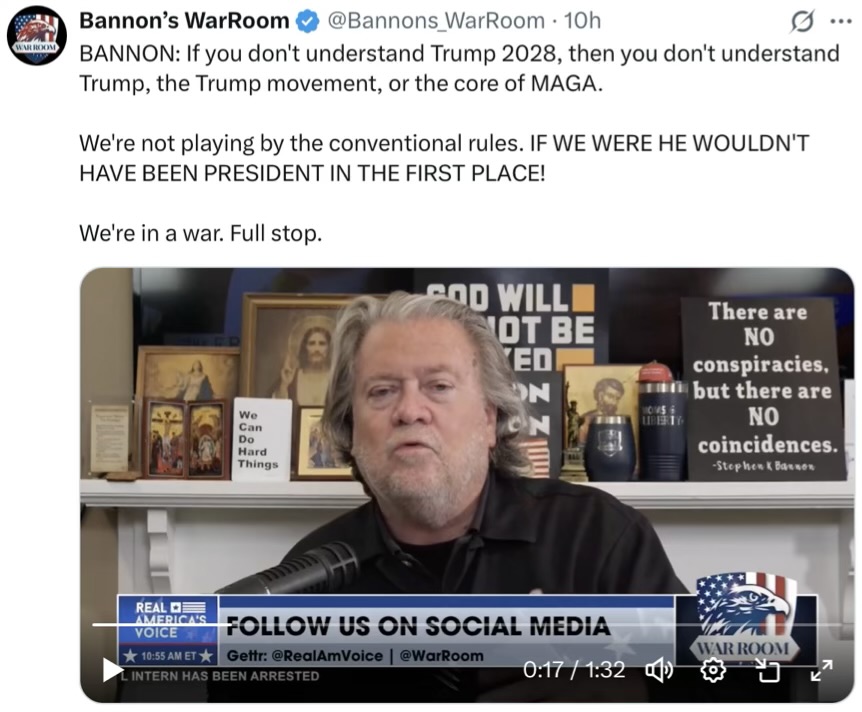Image resolution: width=862 pixels, height=712 pixels.
Task: Click the video elapsed time 0:17 / 1:32
Action: point(574,670)
